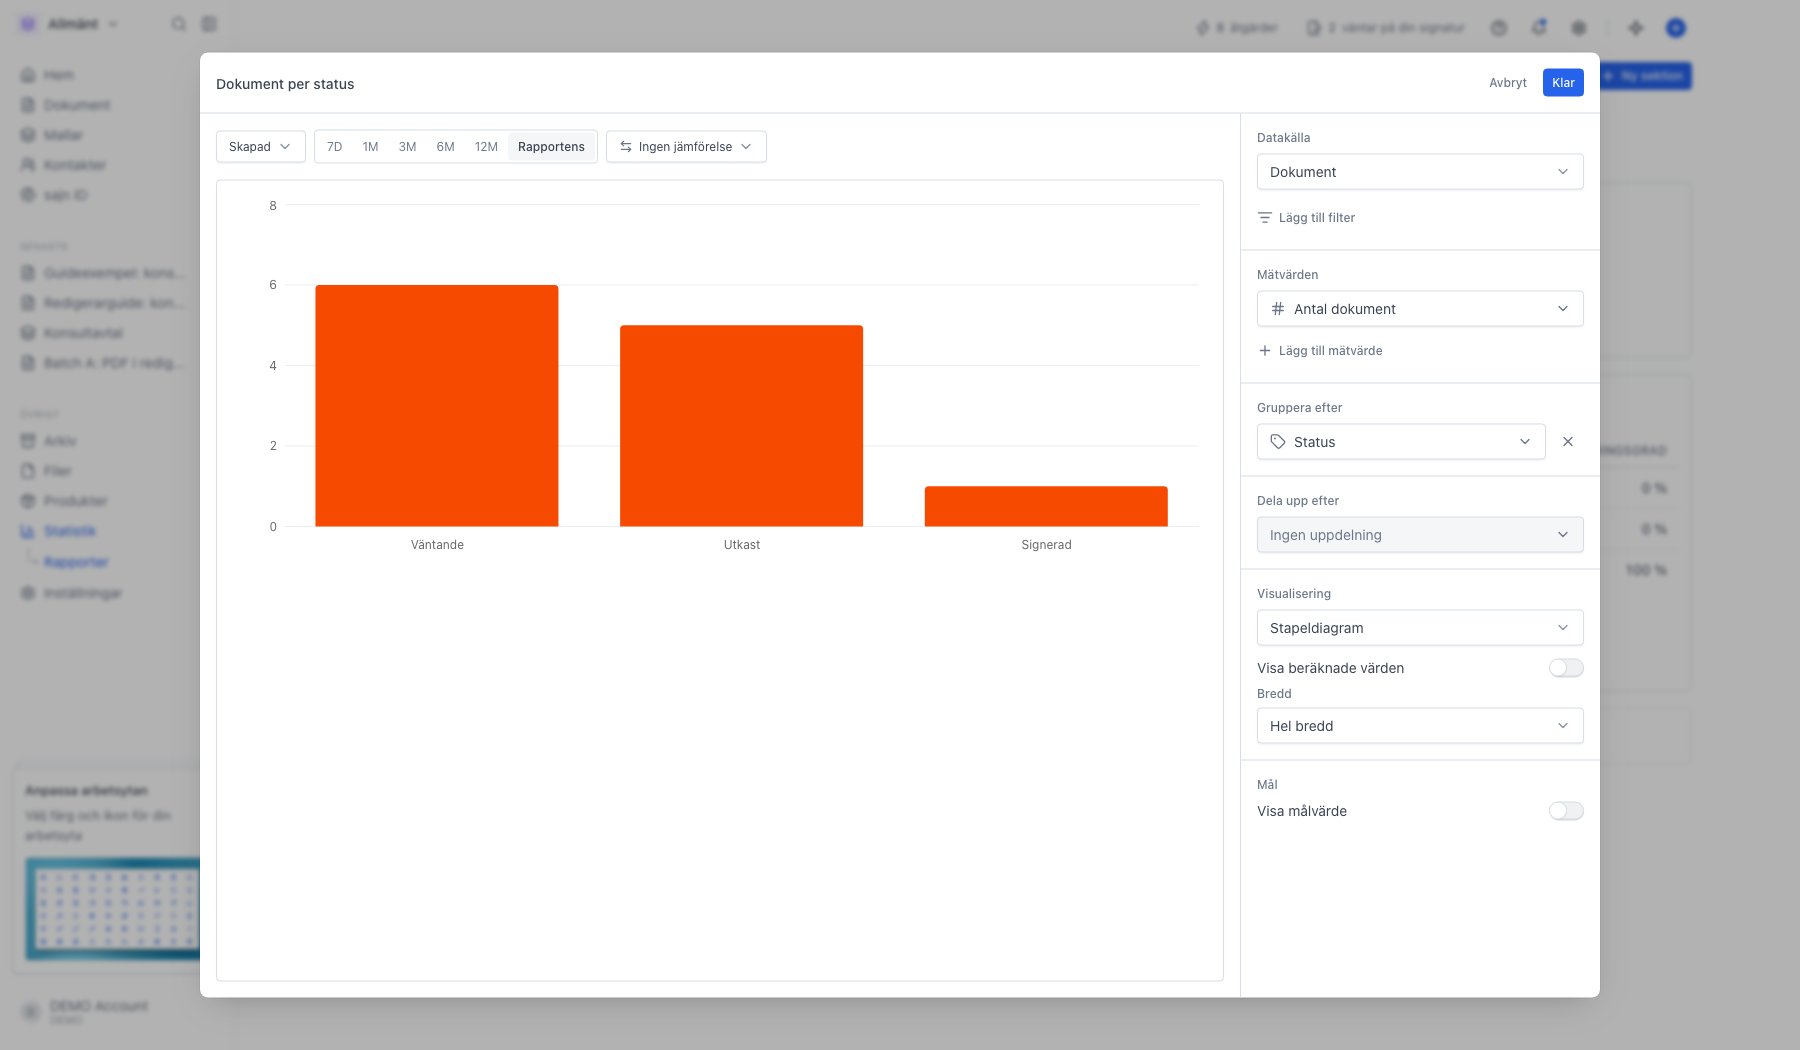This screenshot has height=1050, width=1800.
Task: Click the Utkast bar in the chart
Action: point(742,426)
